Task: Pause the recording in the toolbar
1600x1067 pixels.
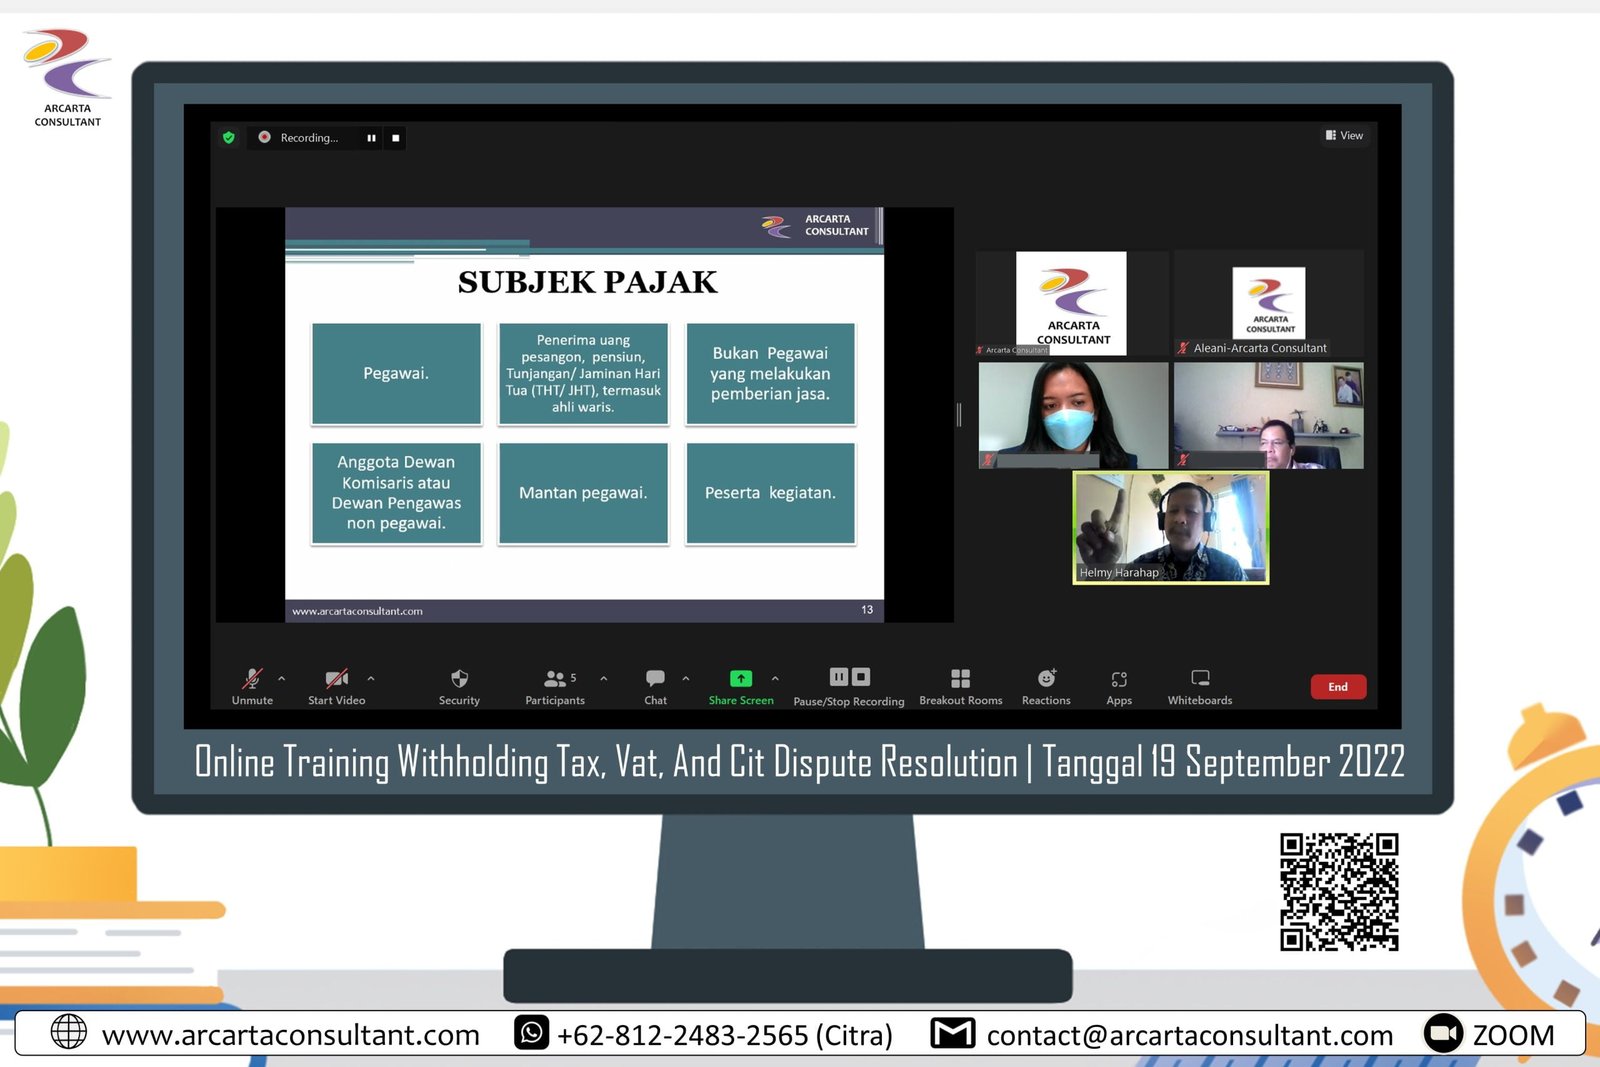Action: point(838,677)
